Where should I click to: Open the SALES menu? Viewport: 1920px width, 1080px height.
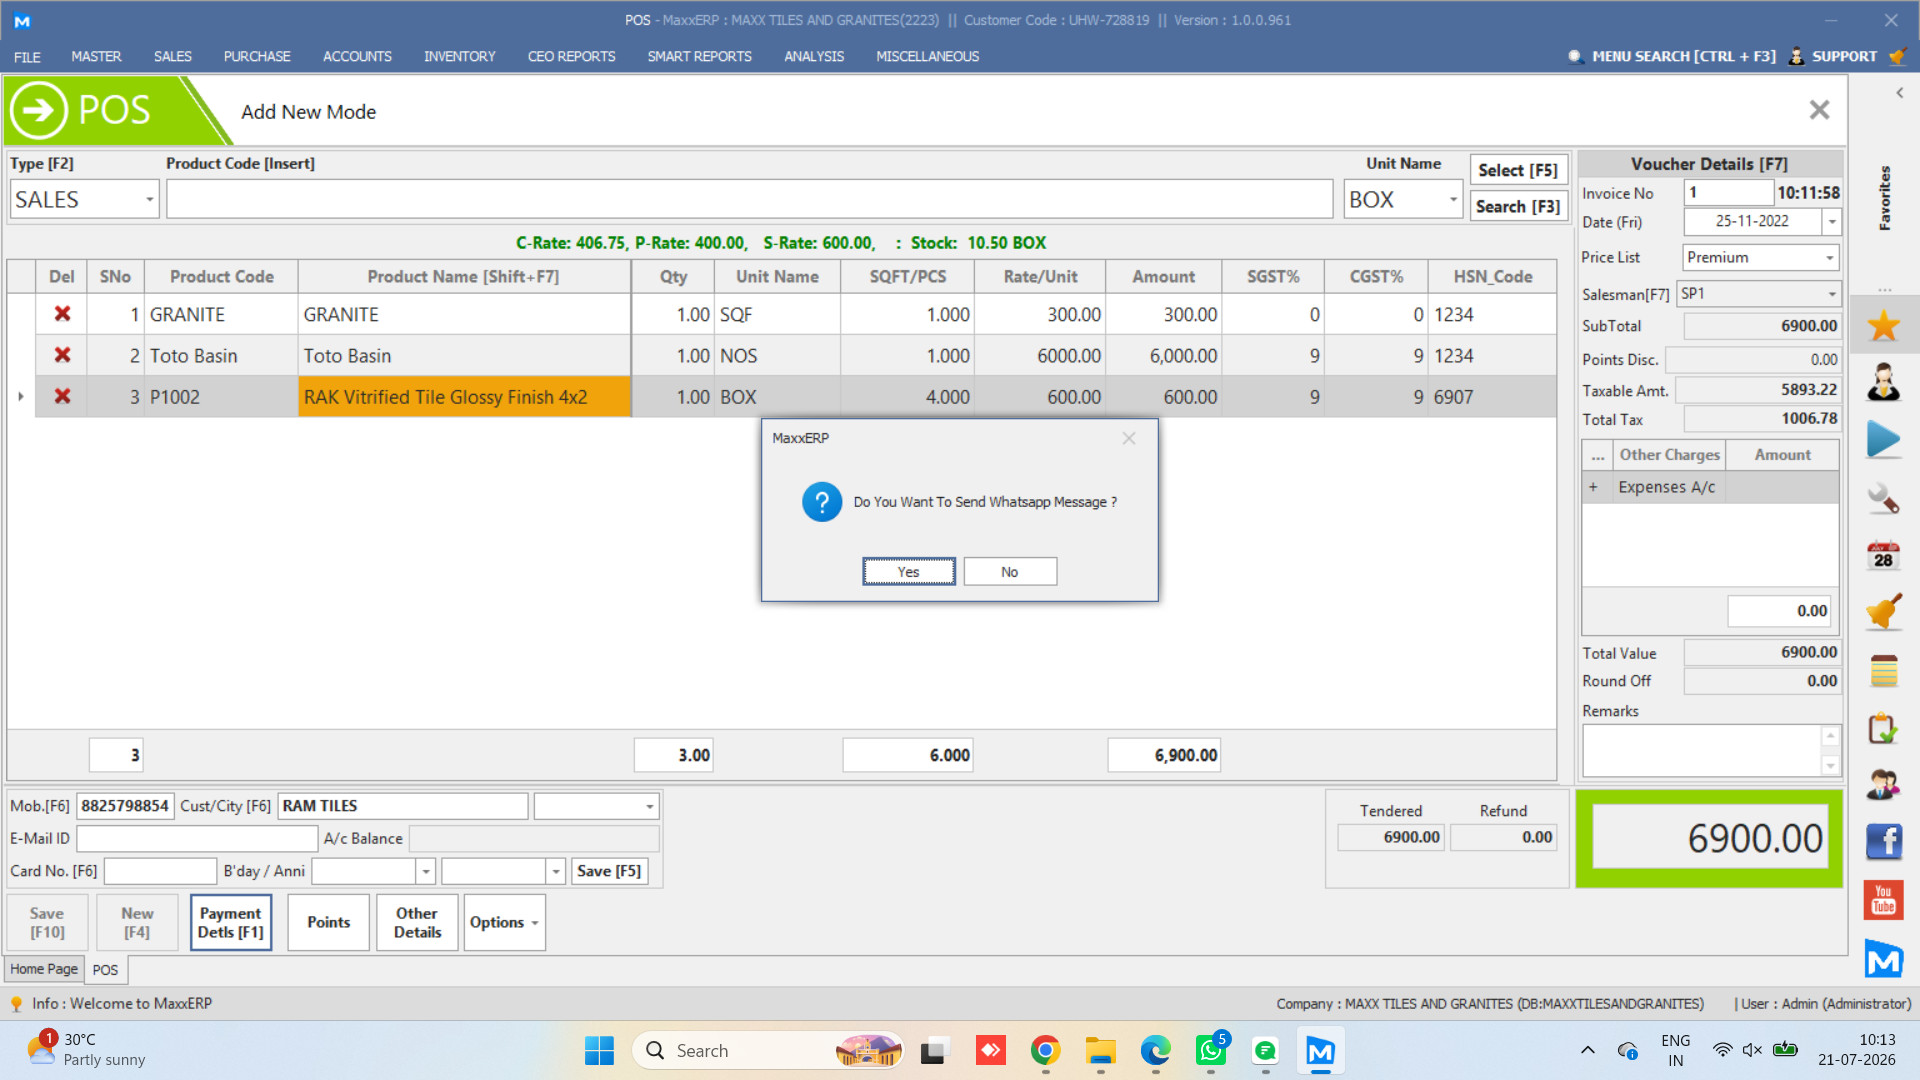click(172, 57)
